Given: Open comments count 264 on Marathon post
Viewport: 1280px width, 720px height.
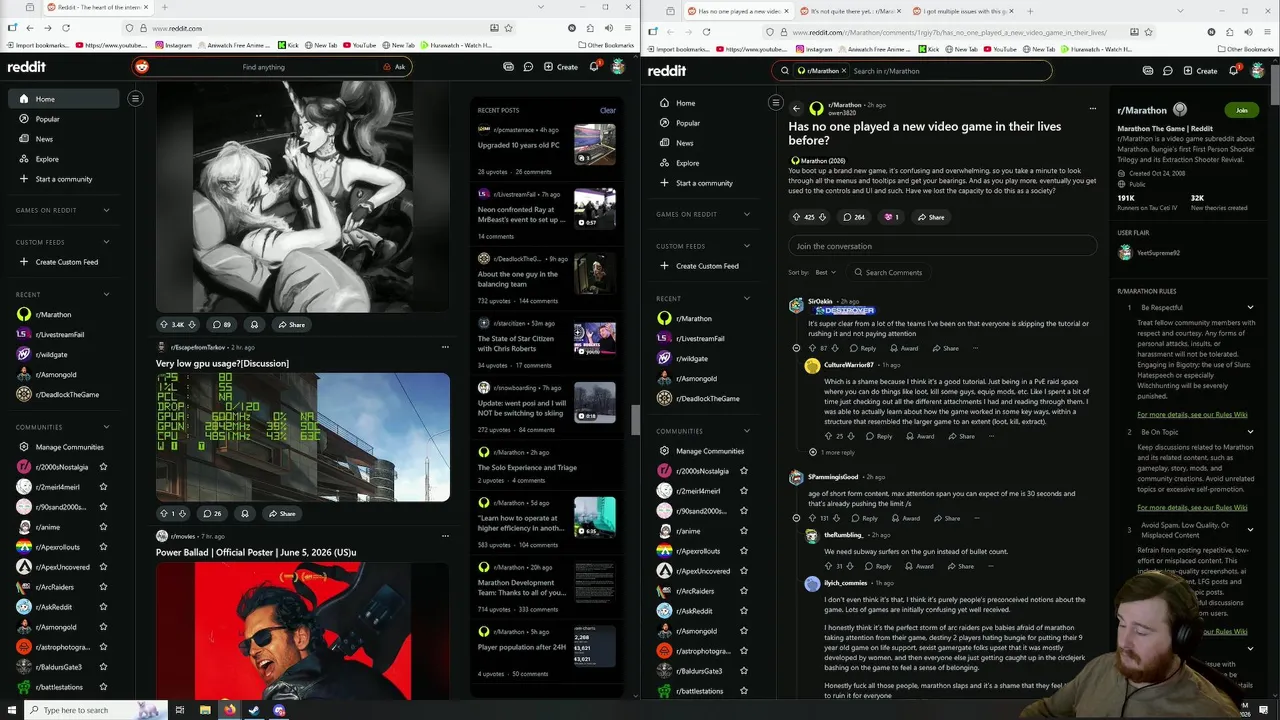Looking at the screenshot, I should pos(853,217).
